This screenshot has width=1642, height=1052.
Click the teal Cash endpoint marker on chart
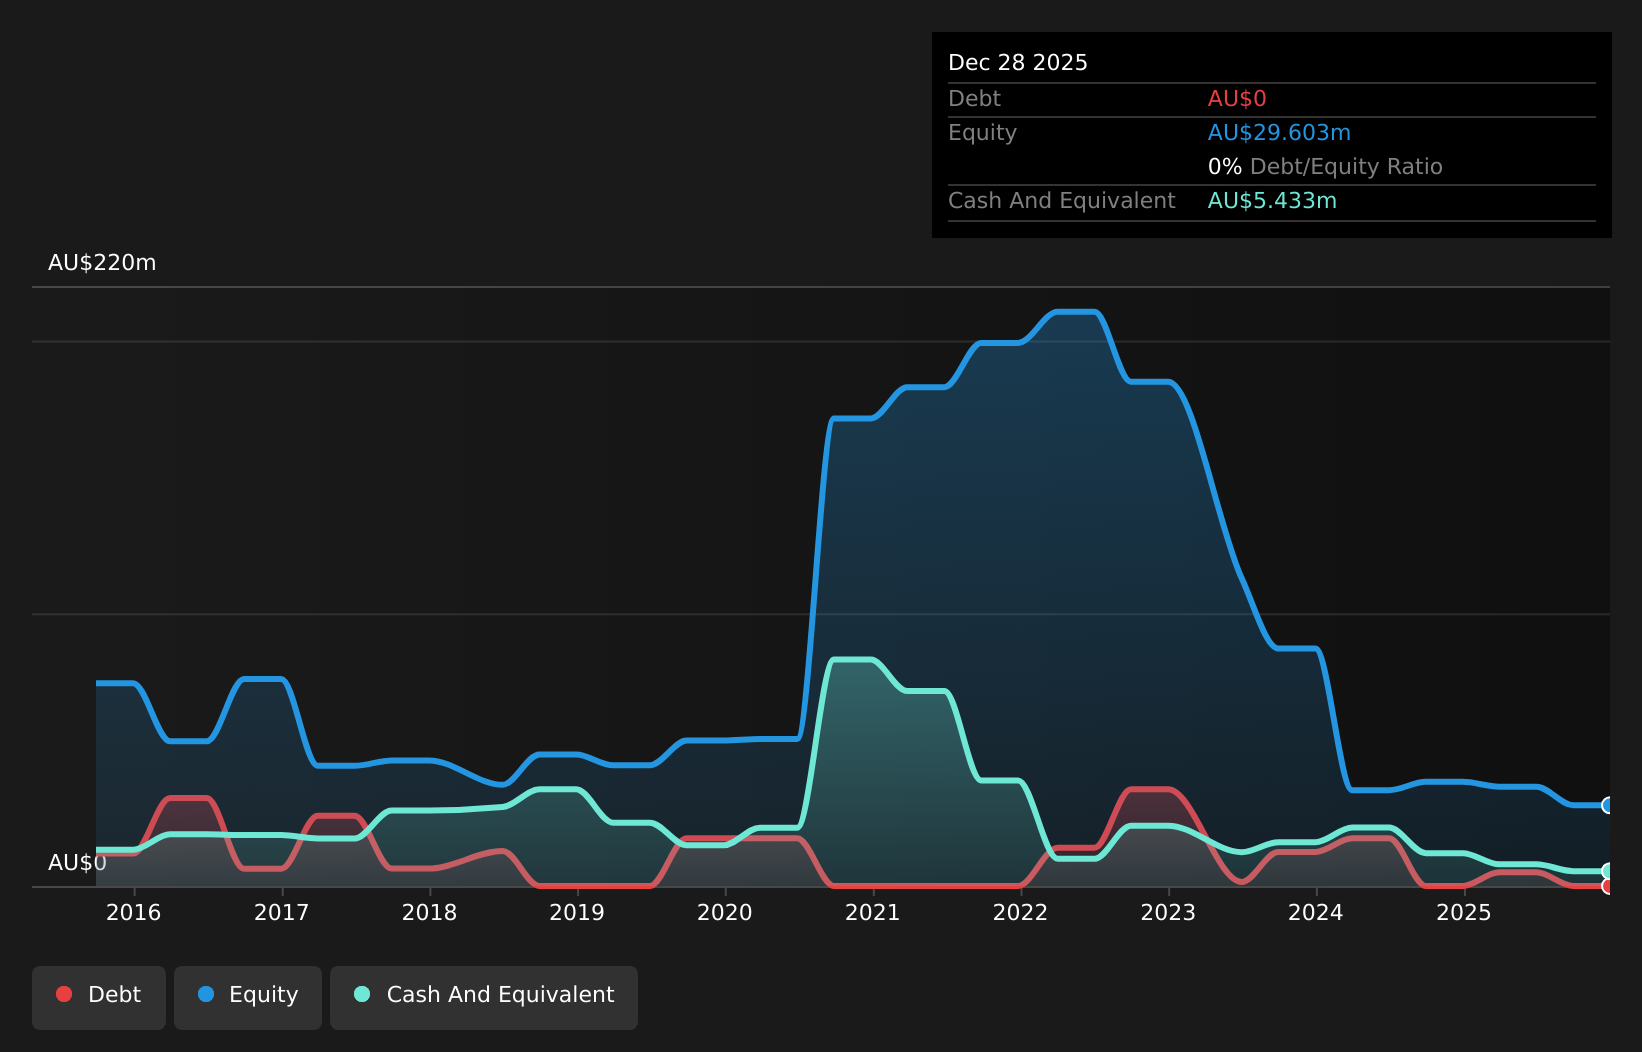(1609, 871)
